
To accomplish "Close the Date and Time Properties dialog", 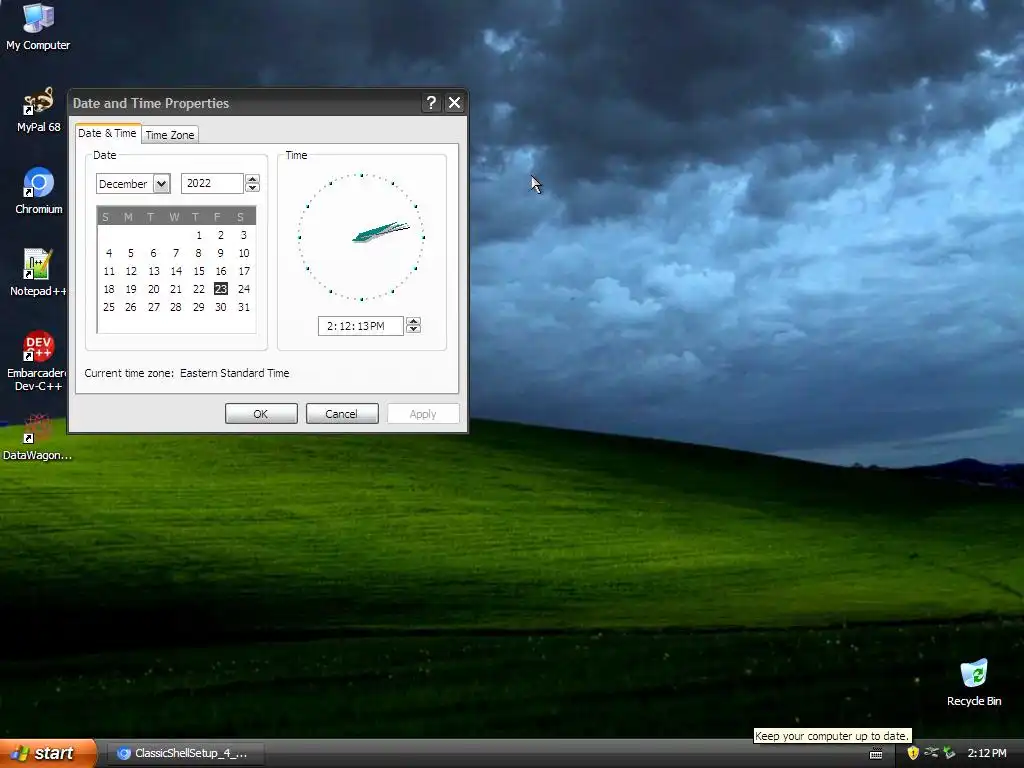I will (455, 103).
